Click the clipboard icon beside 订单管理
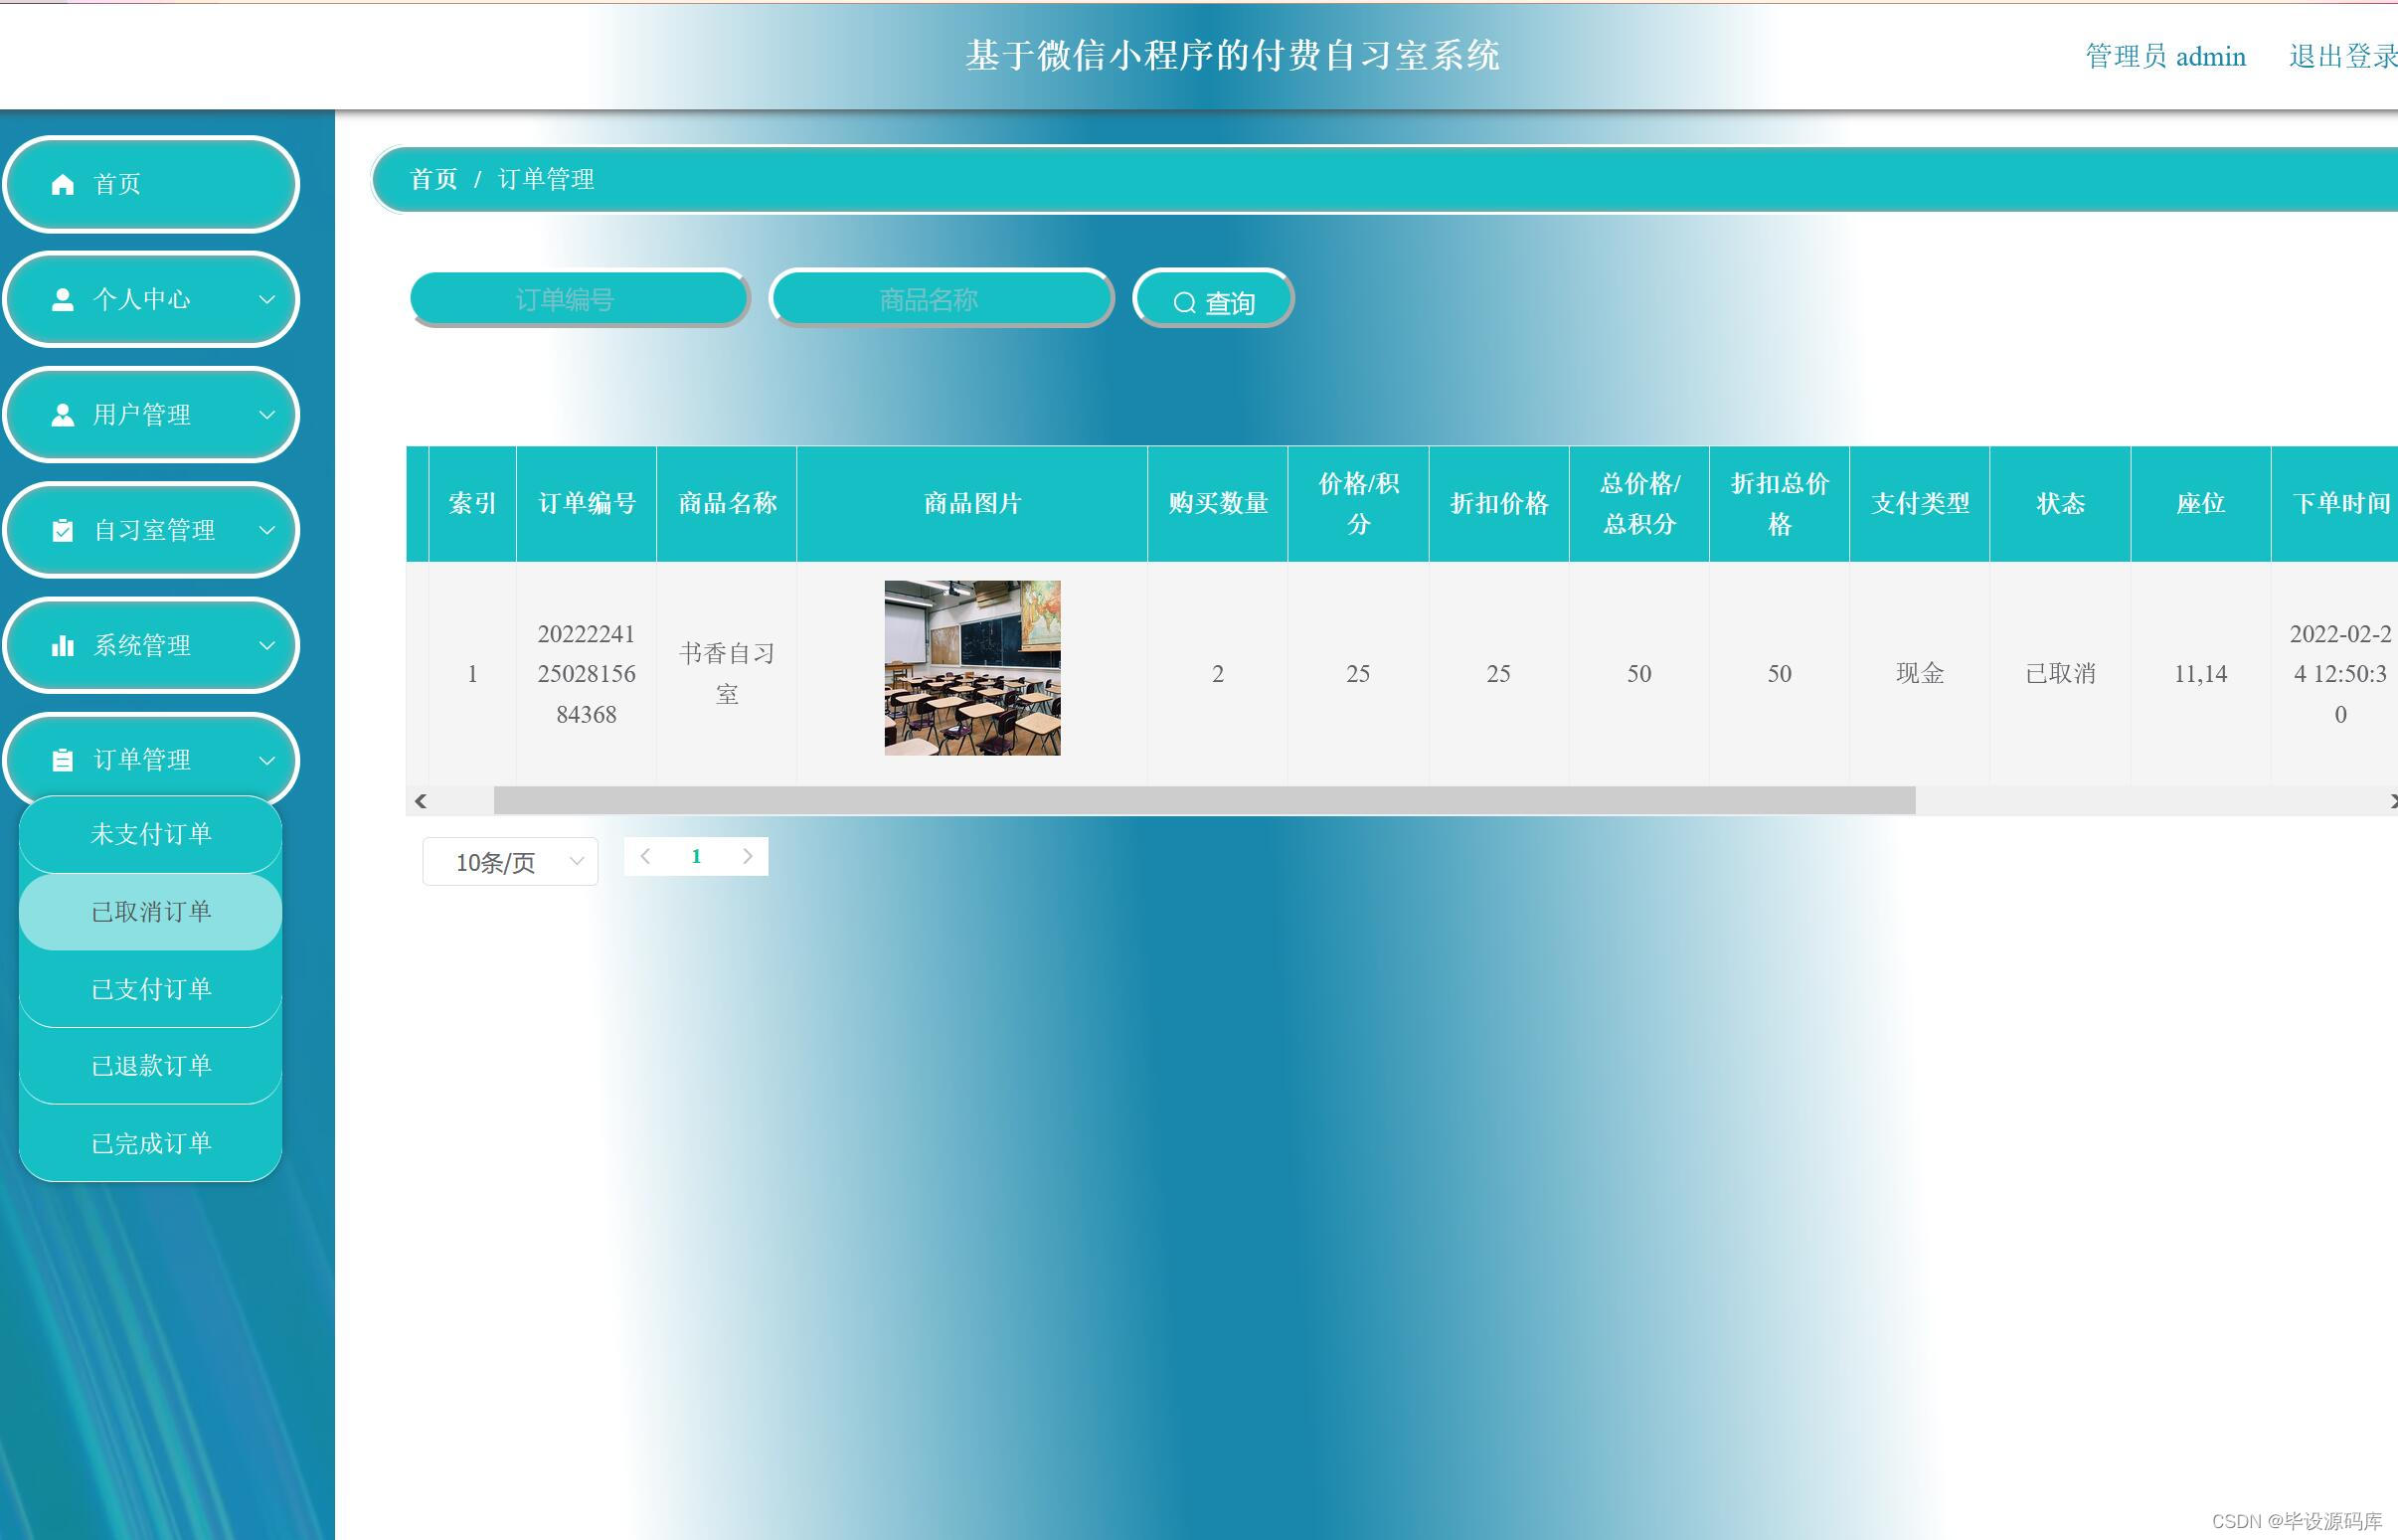Viewport: 2398px width, 1540px height. [x=63, y=760]
